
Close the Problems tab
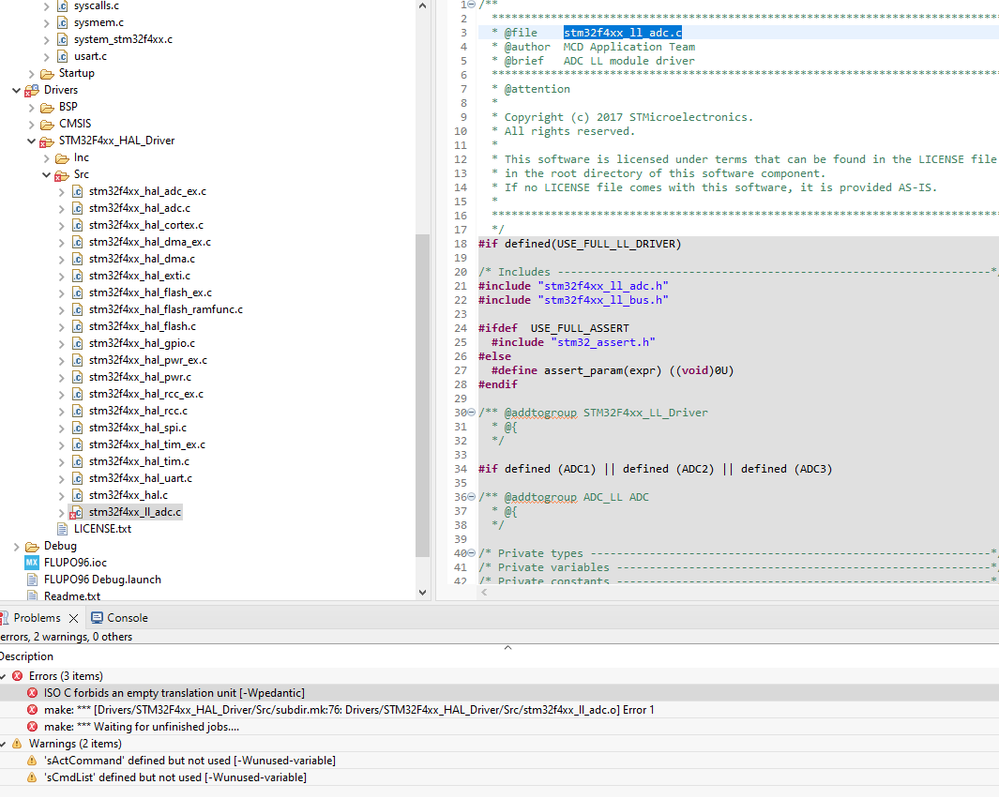pyautogui.click(x=73, y=618)
